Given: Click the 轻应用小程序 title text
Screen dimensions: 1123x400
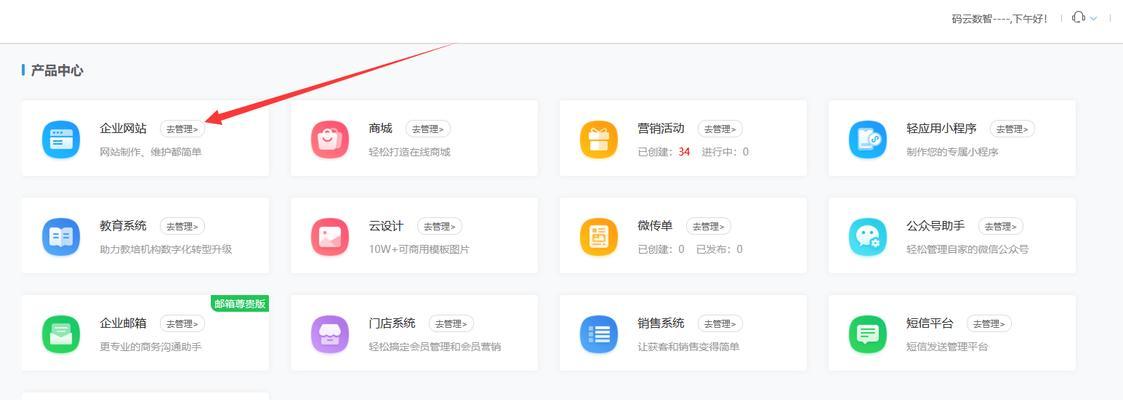Looking at the screenshot, I should point(941,129).
